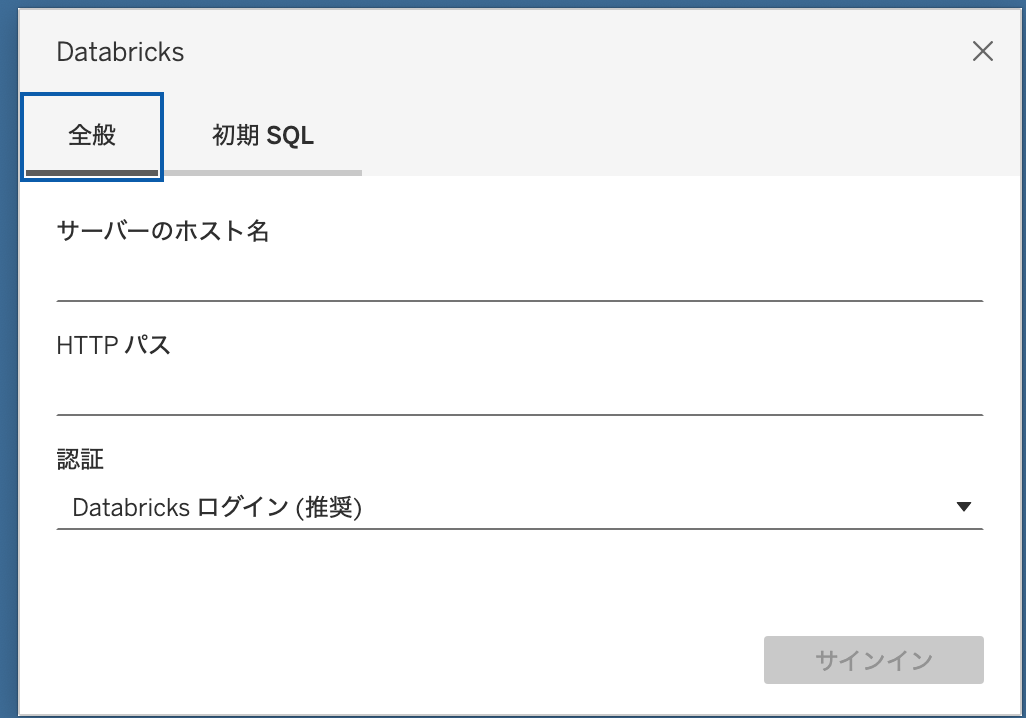Screen dimensions: 1026x718
Task: Expand authentication method list via arrow
Action: [964, 507]
